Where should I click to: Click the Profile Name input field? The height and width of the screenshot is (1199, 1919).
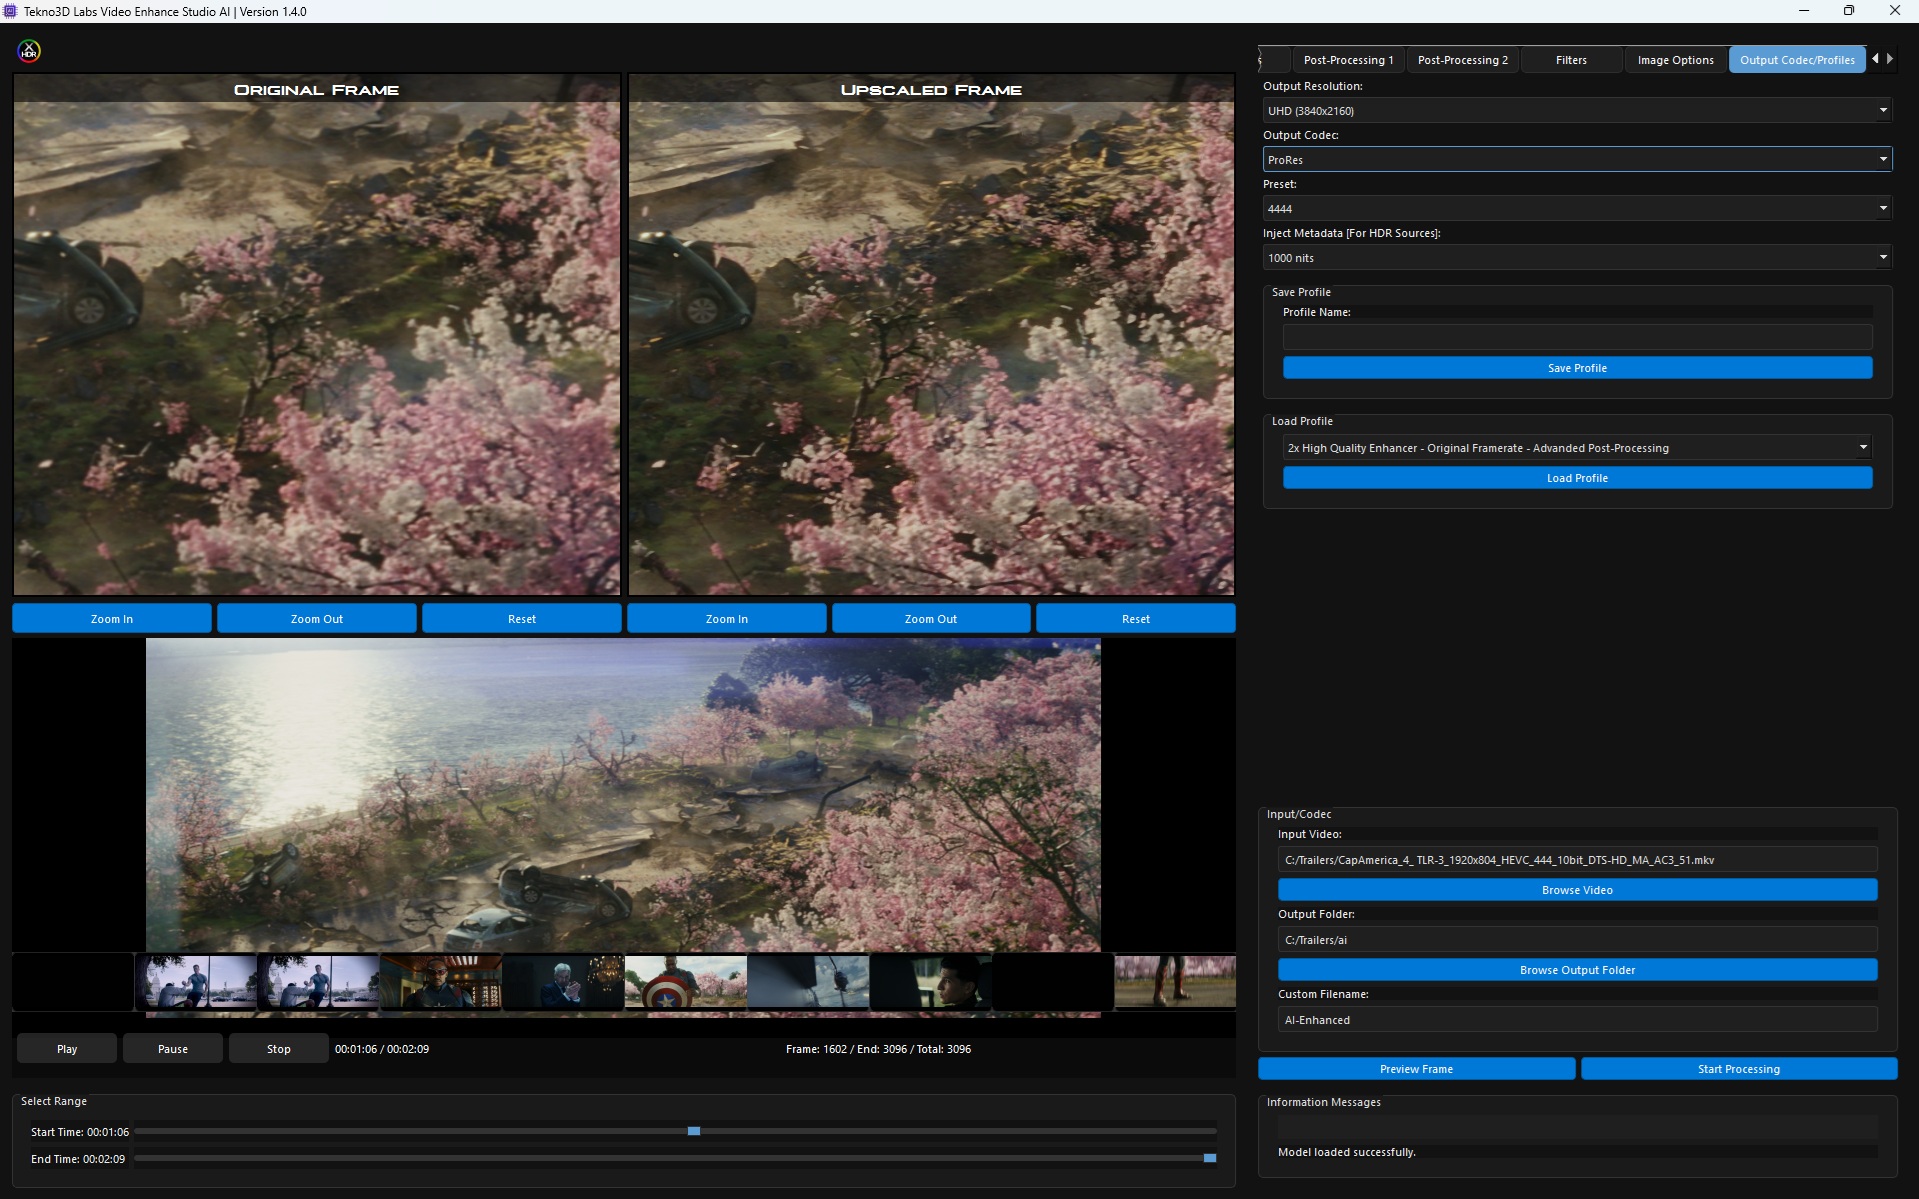[1577, 337]
